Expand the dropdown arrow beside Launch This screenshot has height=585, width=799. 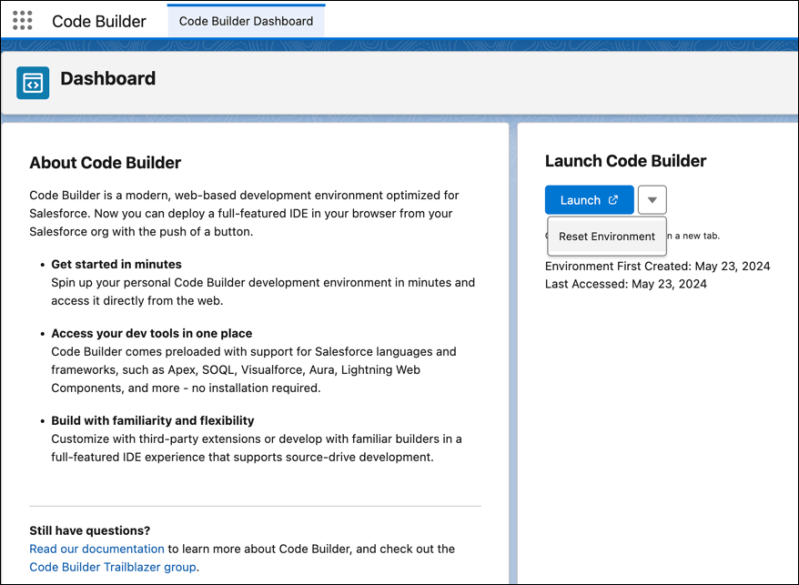click(x=652, y=200)
